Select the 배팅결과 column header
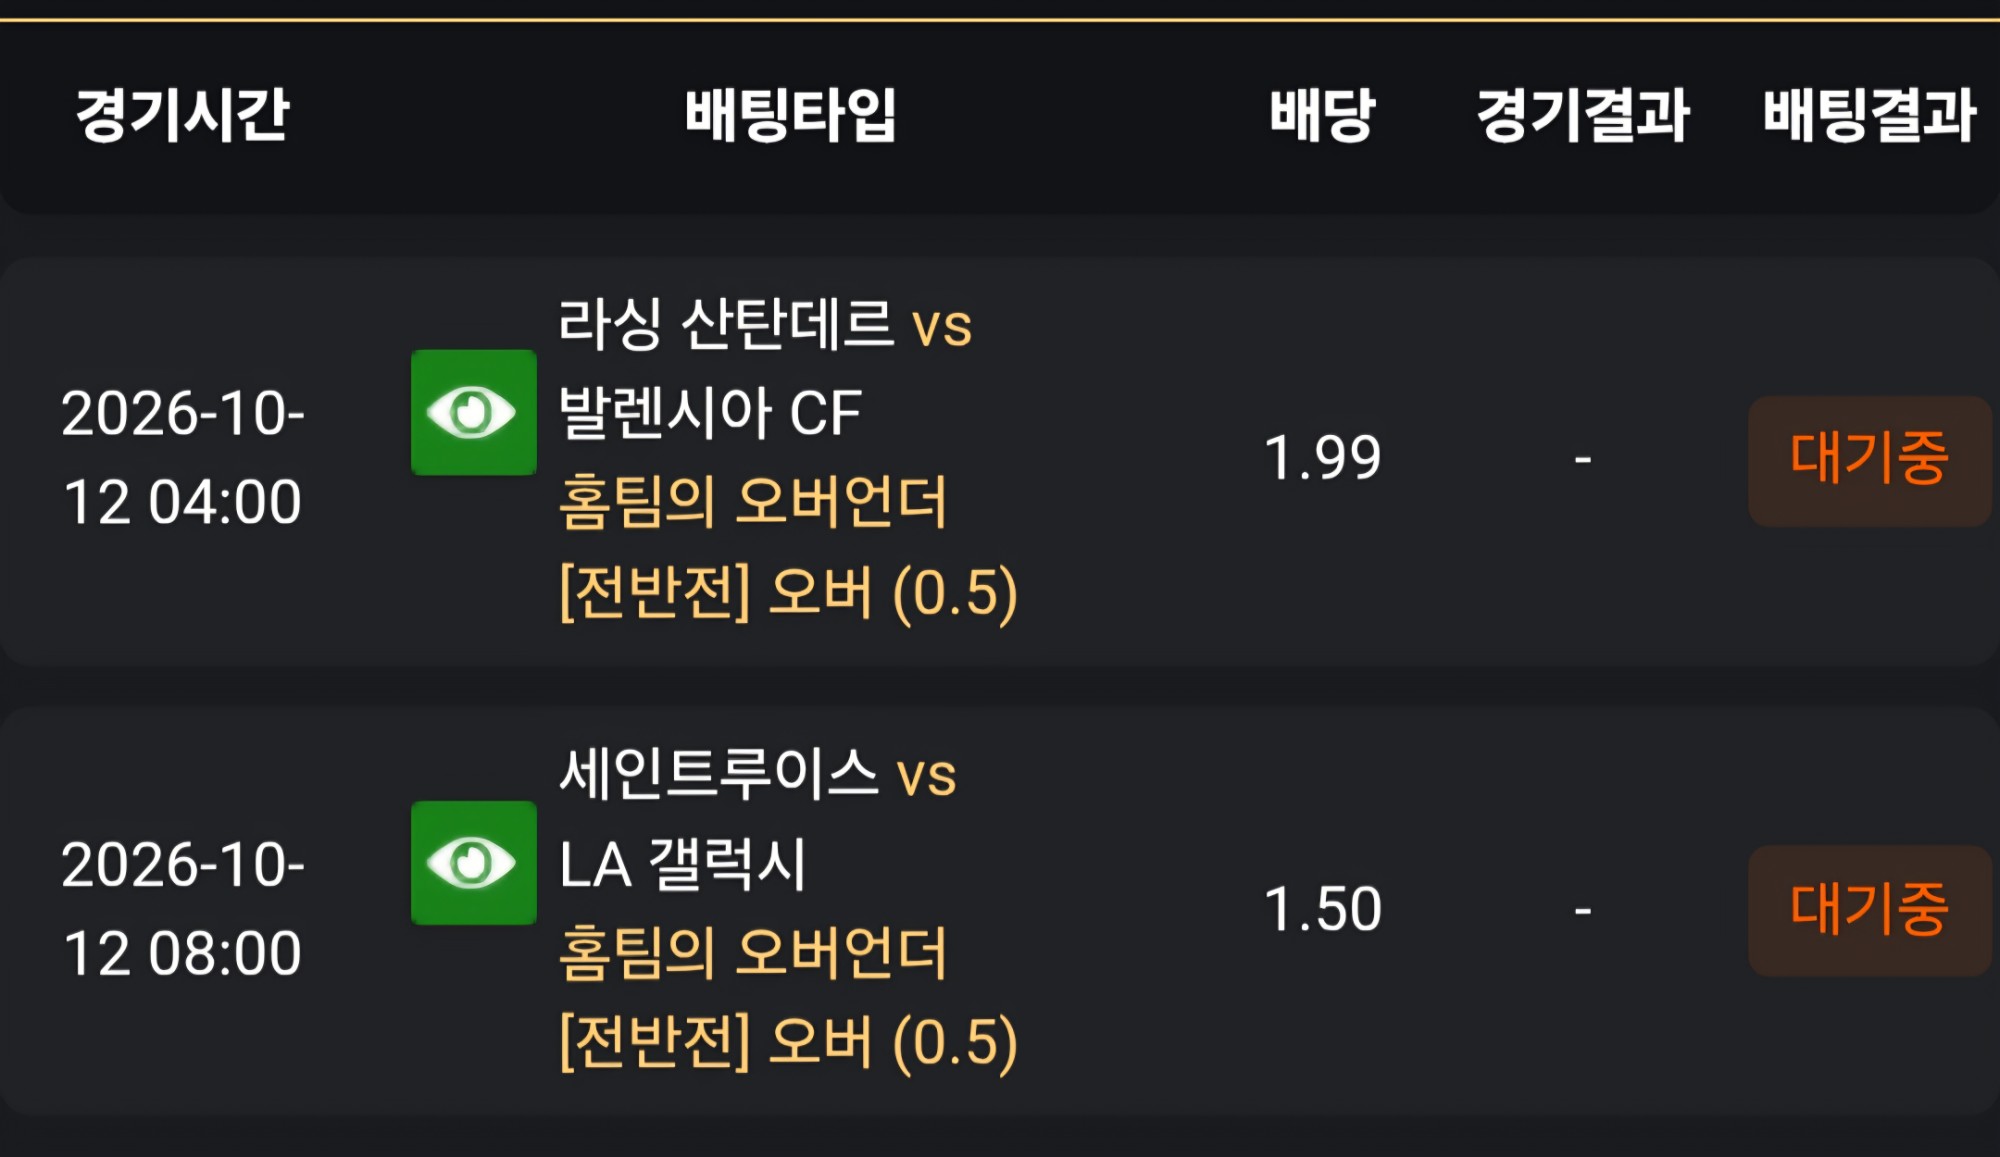 1870,114
